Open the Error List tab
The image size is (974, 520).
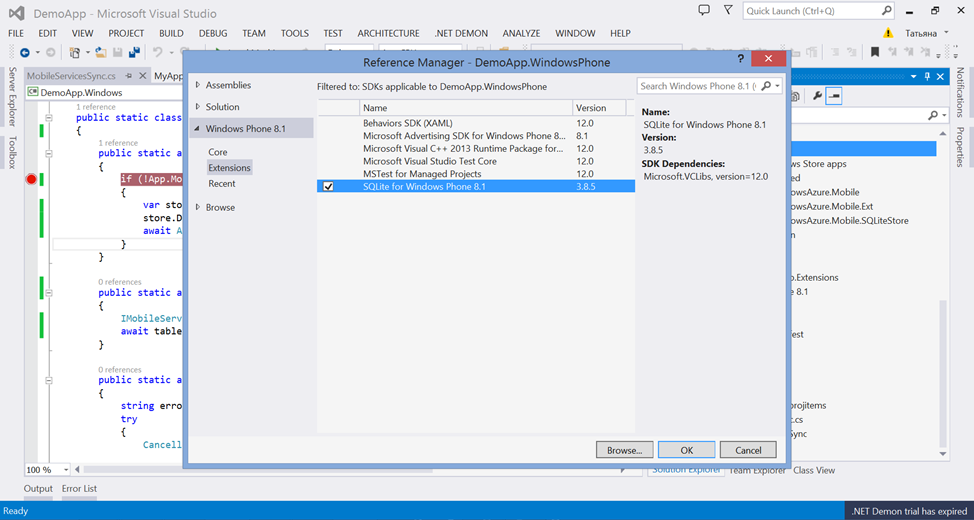tap(80, 488)
